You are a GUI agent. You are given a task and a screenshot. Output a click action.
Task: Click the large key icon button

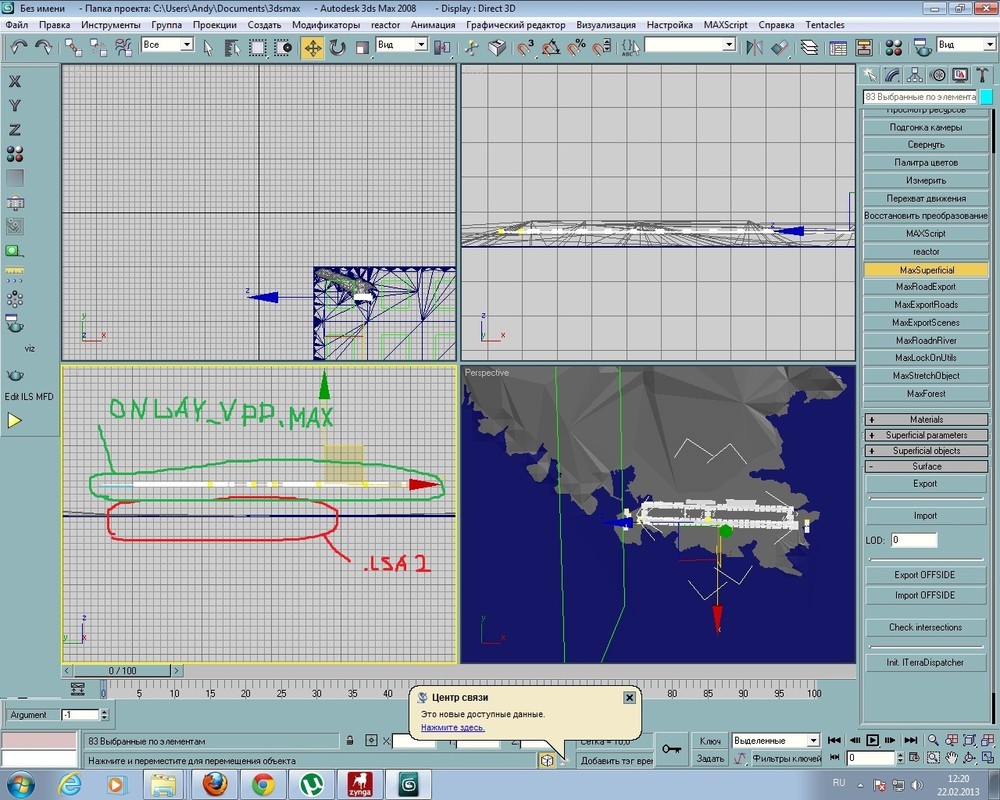(671, 749)
